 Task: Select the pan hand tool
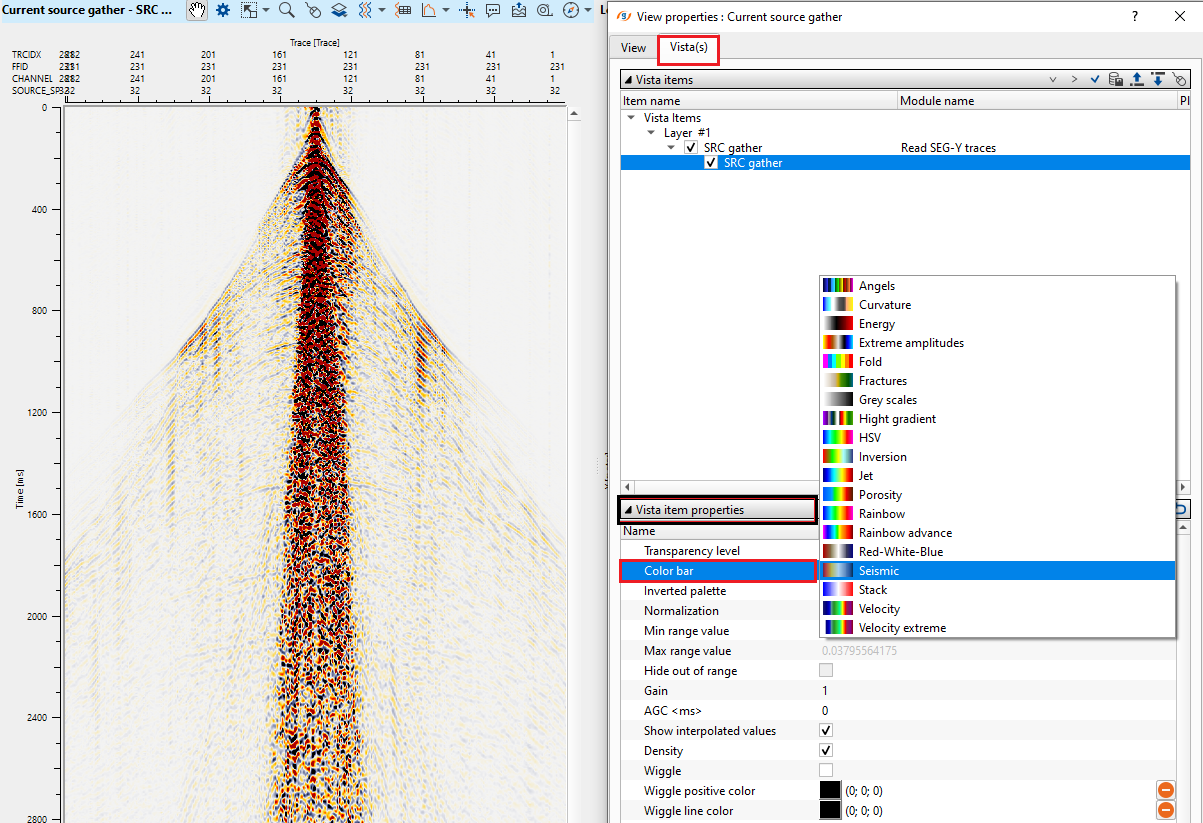(197, 10)
